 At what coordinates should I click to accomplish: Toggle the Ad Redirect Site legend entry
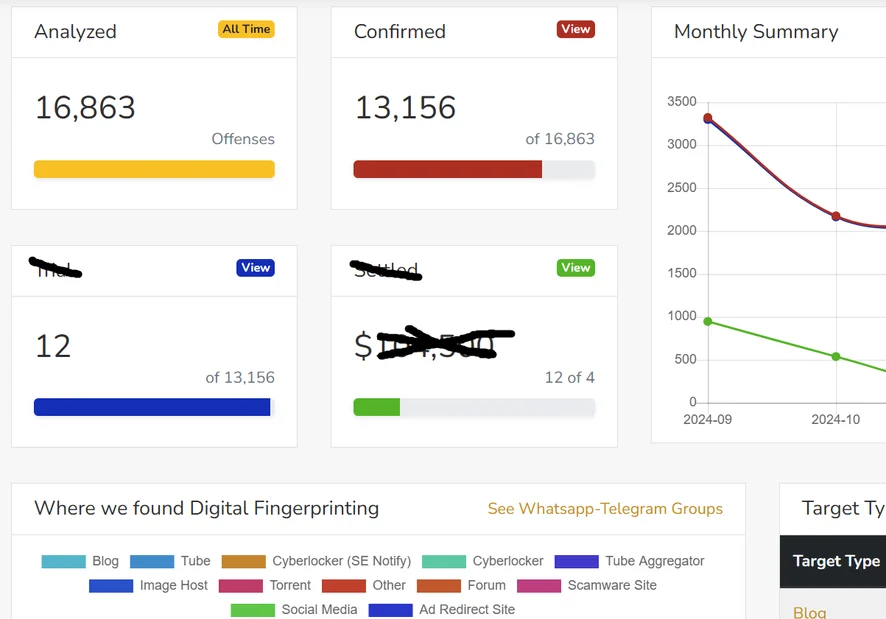pyautogui.click(x=442, y=609)
